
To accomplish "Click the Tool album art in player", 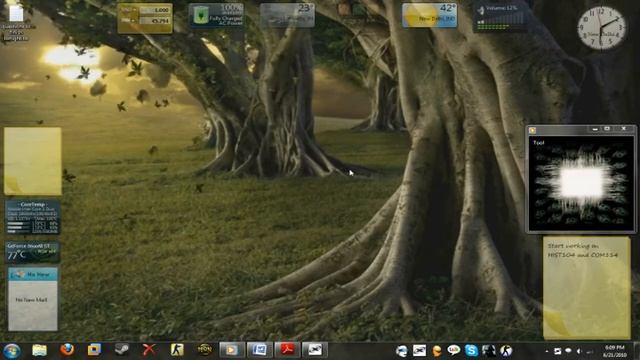I will coord(581,183).
